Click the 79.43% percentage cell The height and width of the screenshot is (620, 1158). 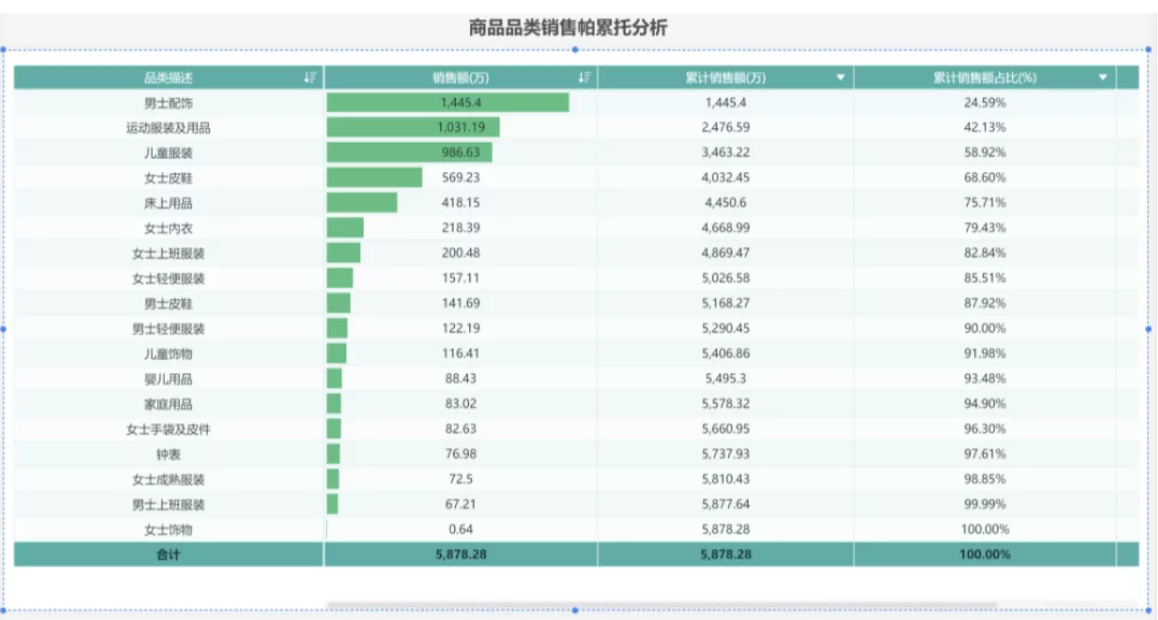click(x=984, y=228)
